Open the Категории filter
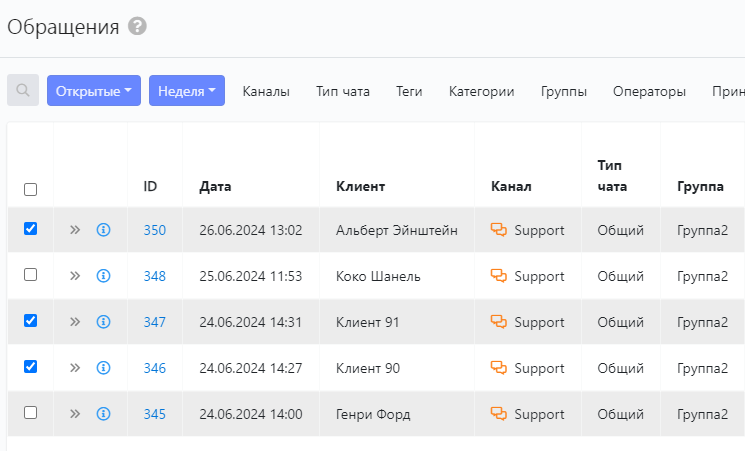Viewport: 745px width, 451px height. click(481, 91)
